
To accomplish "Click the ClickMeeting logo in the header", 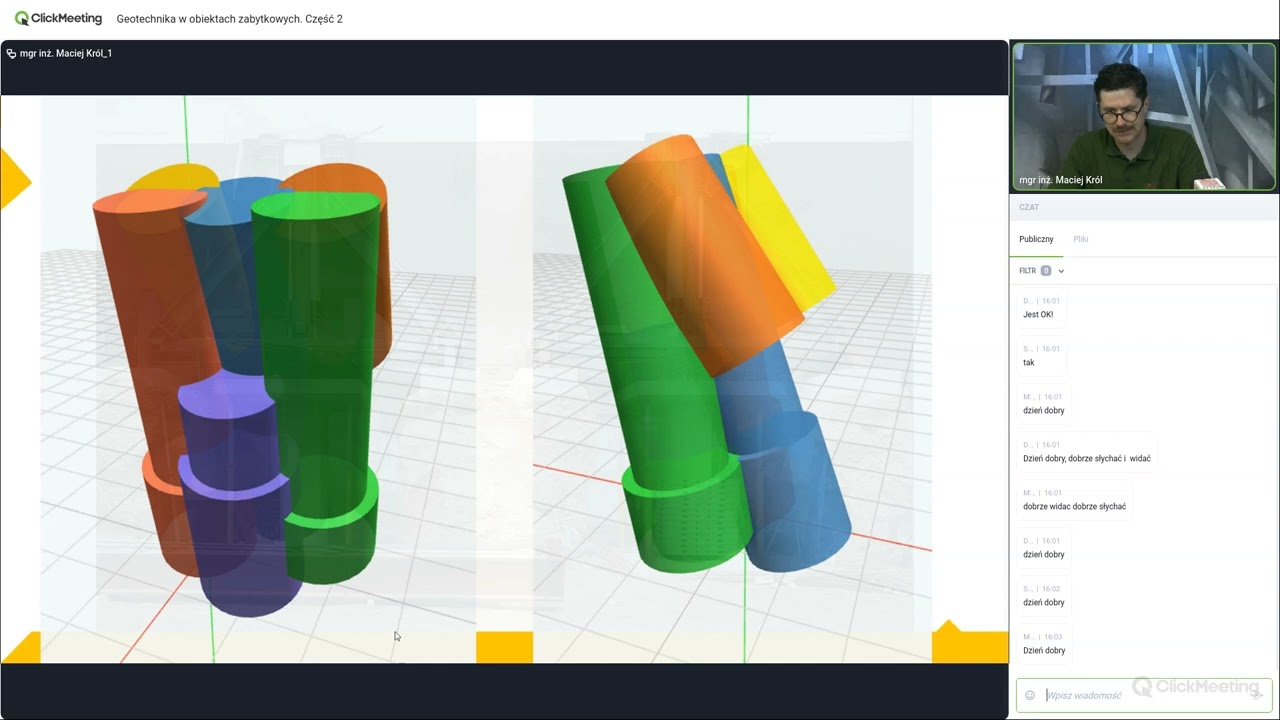I will click(x=58, y=18).
